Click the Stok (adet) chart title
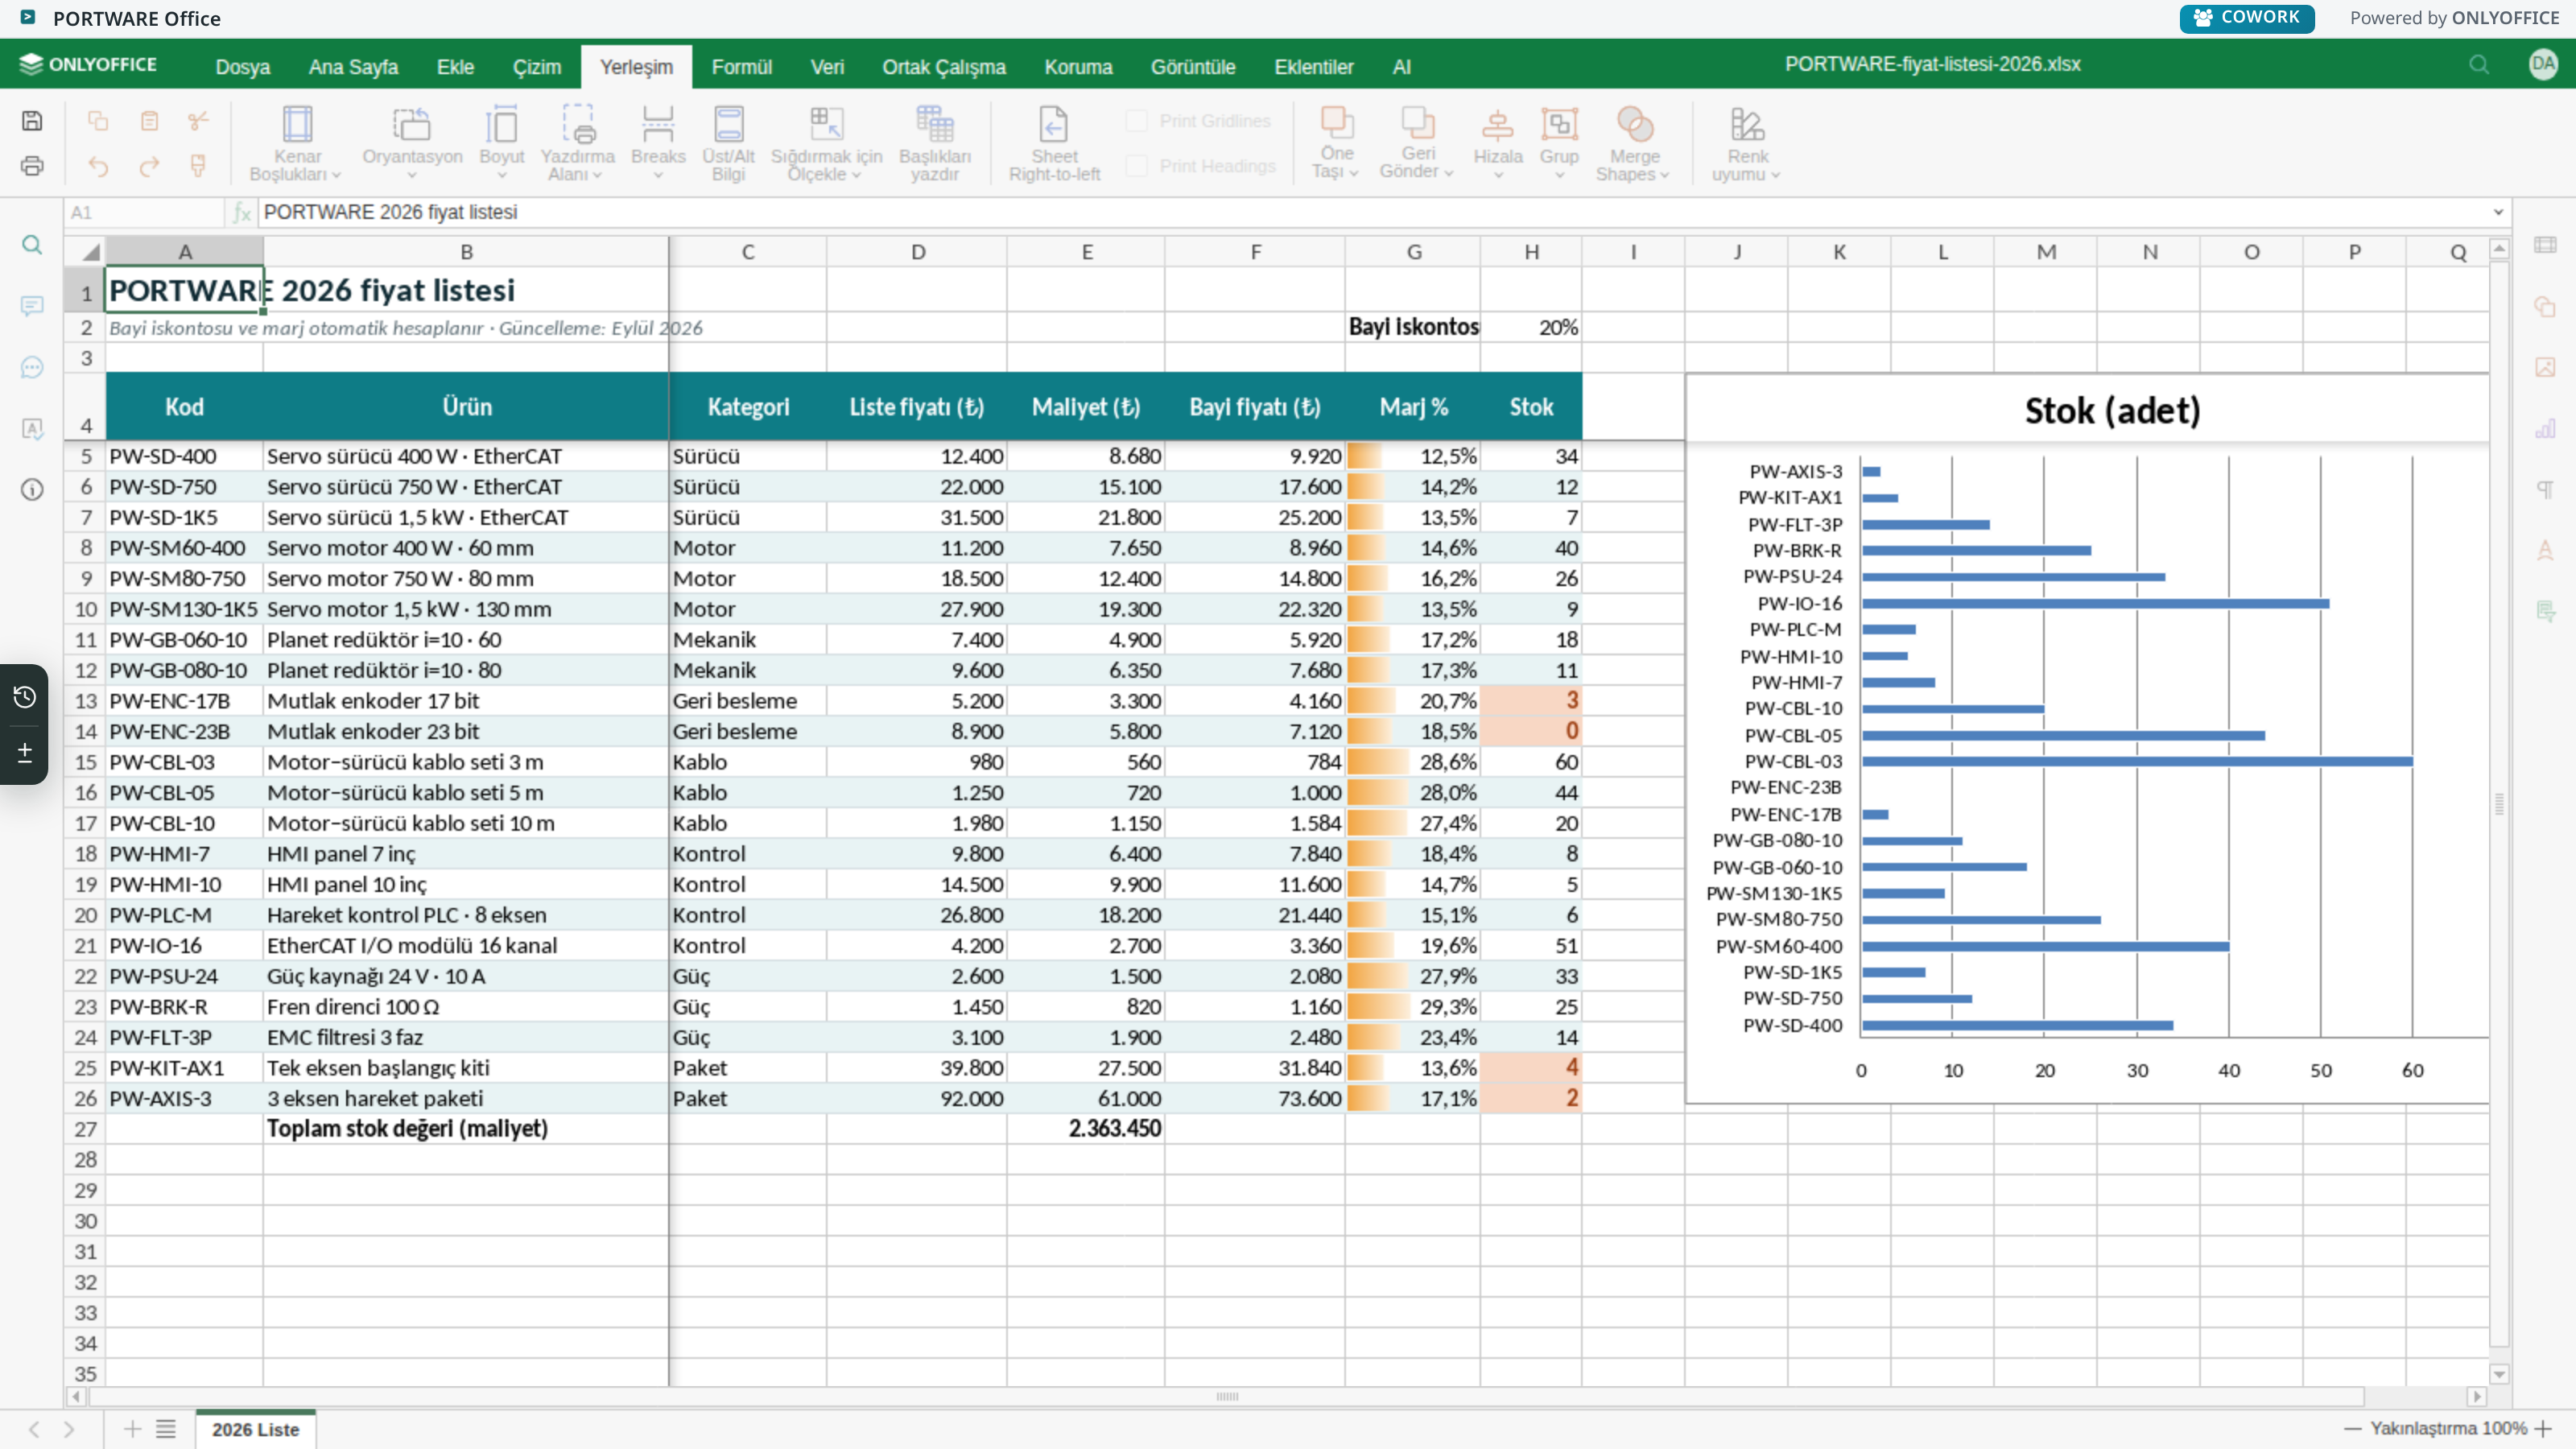 pyautogui.click(x=2112, y=410)
